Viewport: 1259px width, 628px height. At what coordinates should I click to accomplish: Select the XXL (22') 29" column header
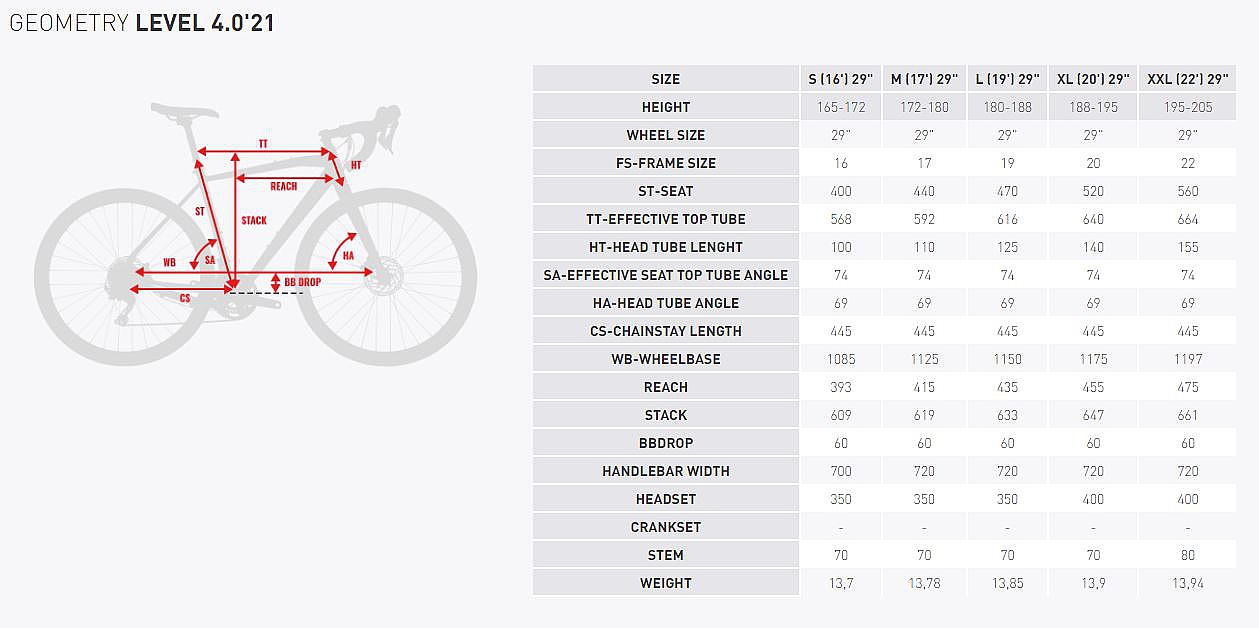(x=1188, y=79)
